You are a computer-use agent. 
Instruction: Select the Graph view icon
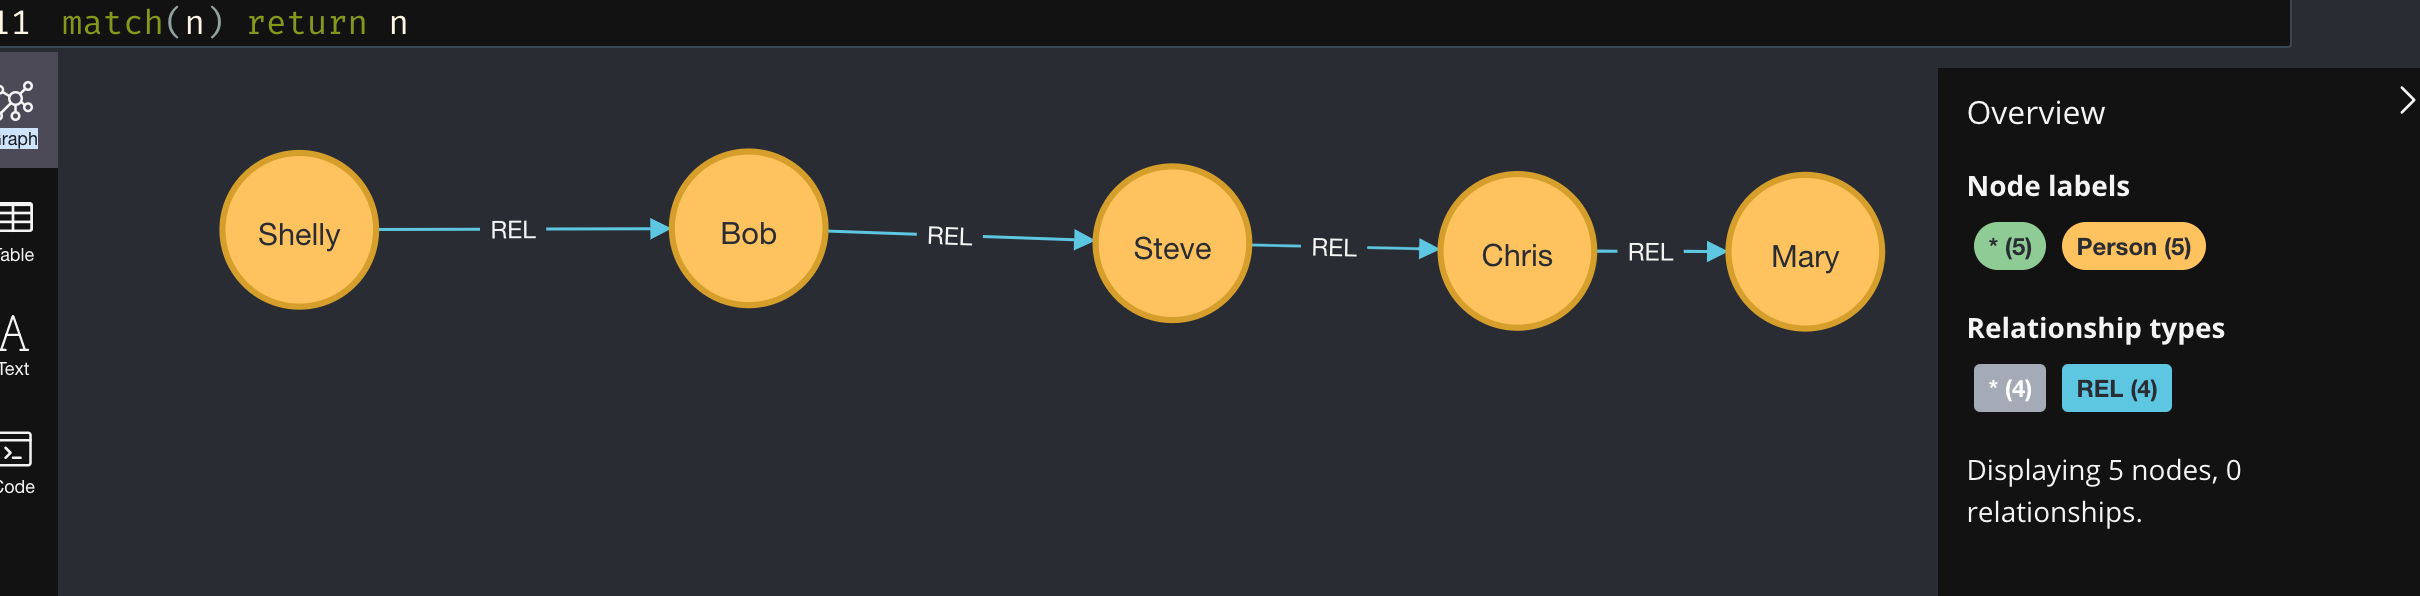[x=18, y=101]
